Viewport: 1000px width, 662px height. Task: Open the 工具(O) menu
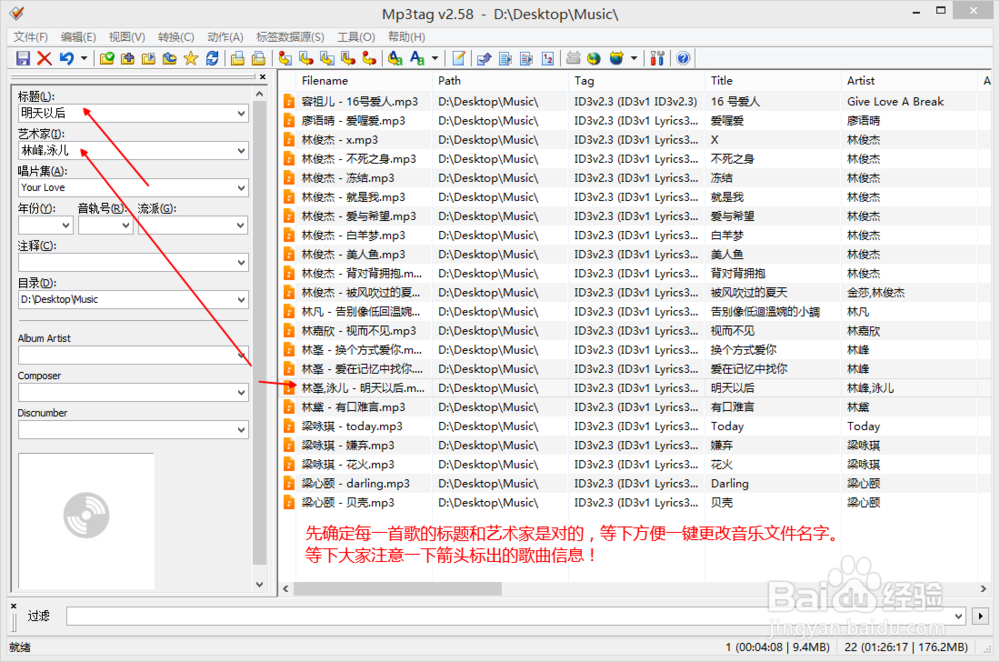(357, 37)
